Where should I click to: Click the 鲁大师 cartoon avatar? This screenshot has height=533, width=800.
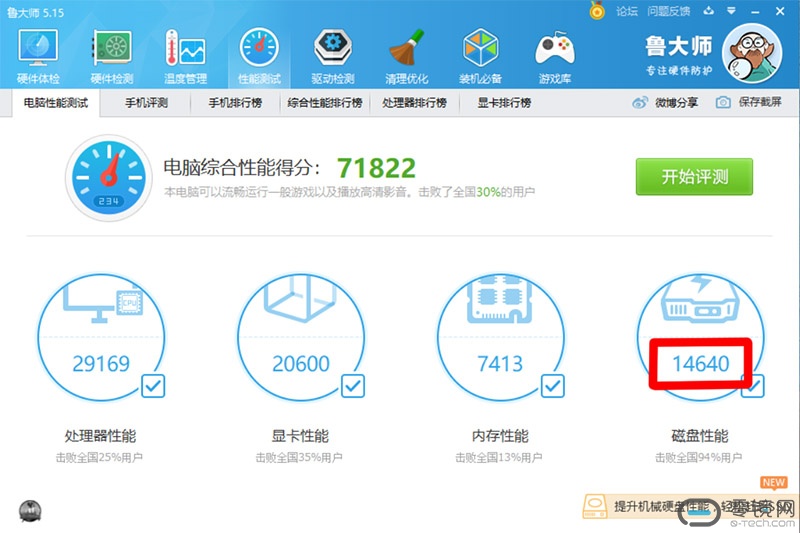pos(752,53)
